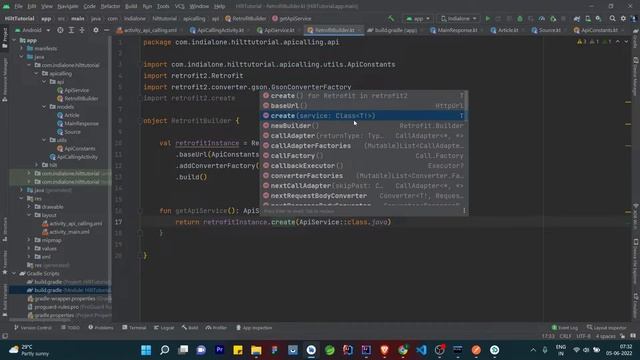Hide the Project panel with minus icon
640x360 pixels.
click(x=107, y=30)
